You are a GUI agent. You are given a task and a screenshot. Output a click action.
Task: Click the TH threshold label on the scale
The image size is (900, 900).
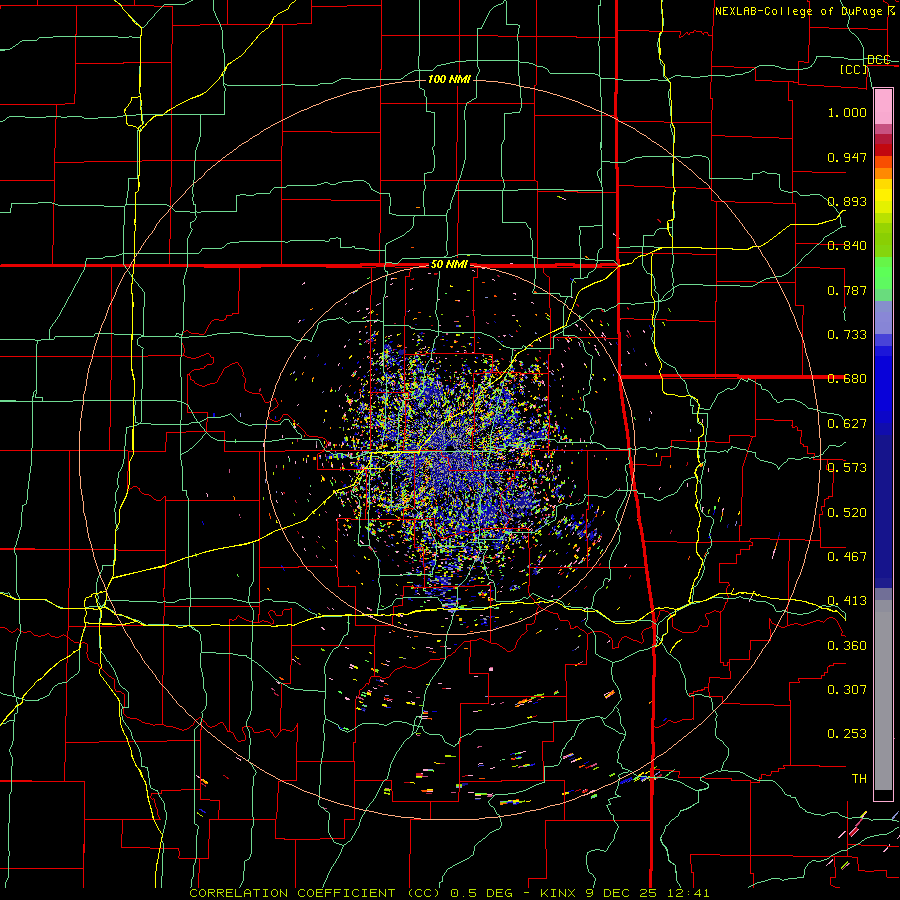click(859, 779)
